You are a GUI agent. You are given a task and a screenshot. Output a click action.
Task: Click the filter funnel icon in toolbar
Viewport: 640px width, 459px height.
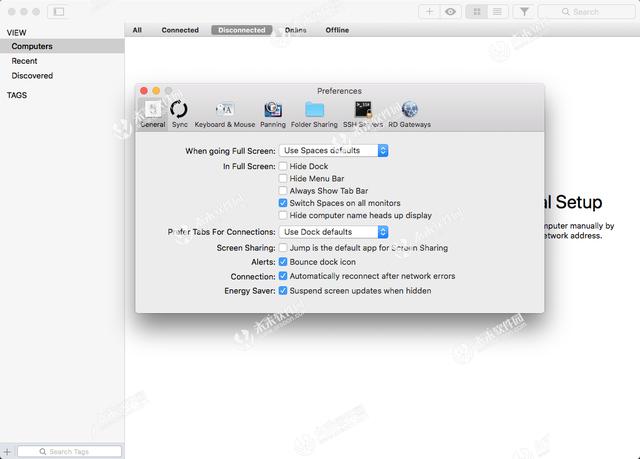(524, 12)
